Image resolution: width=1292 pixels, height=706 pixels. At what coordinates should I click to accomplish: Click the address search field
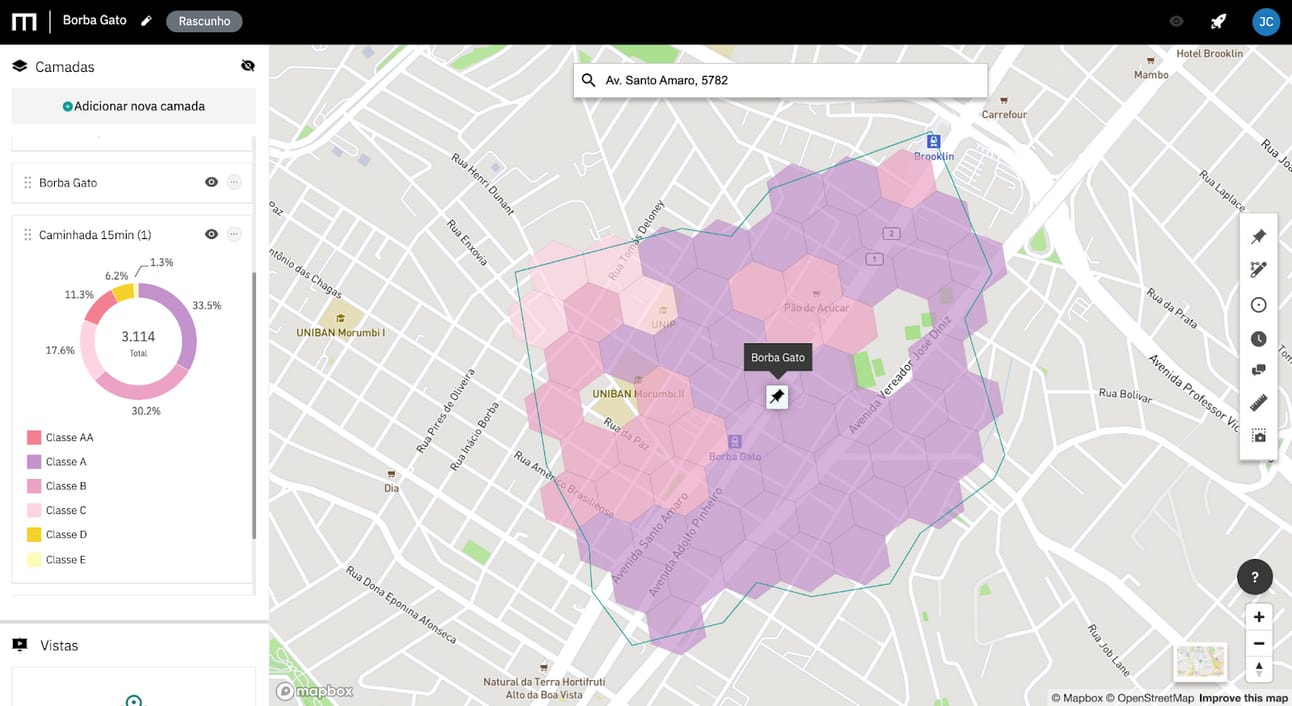pos(780,80)
